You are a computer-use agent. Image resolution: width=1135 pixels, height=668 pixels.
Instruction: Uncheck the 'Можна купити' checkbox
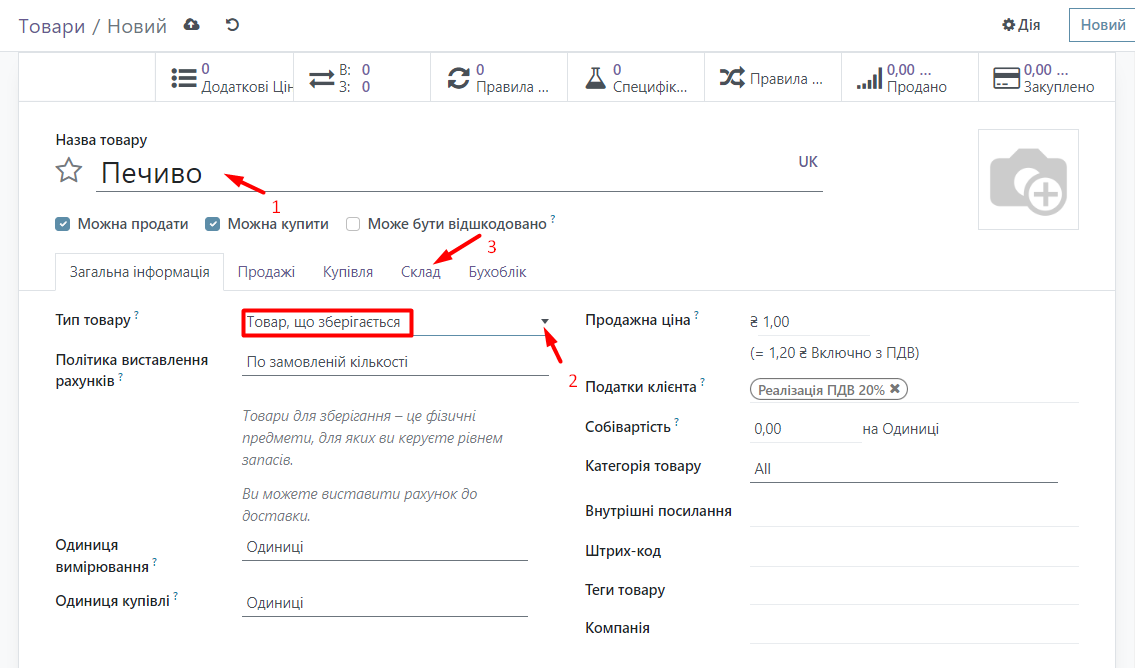tap(213, 224)
